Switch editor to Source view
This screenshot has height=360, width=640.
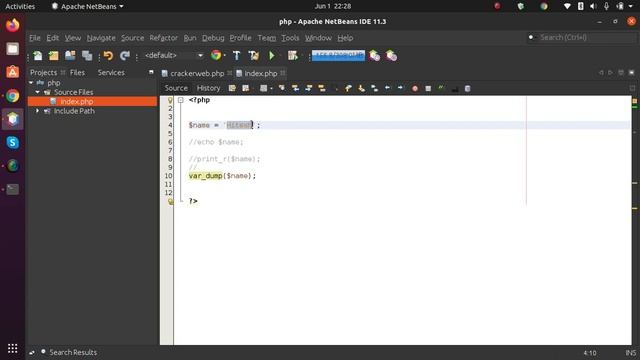[176, 88]
